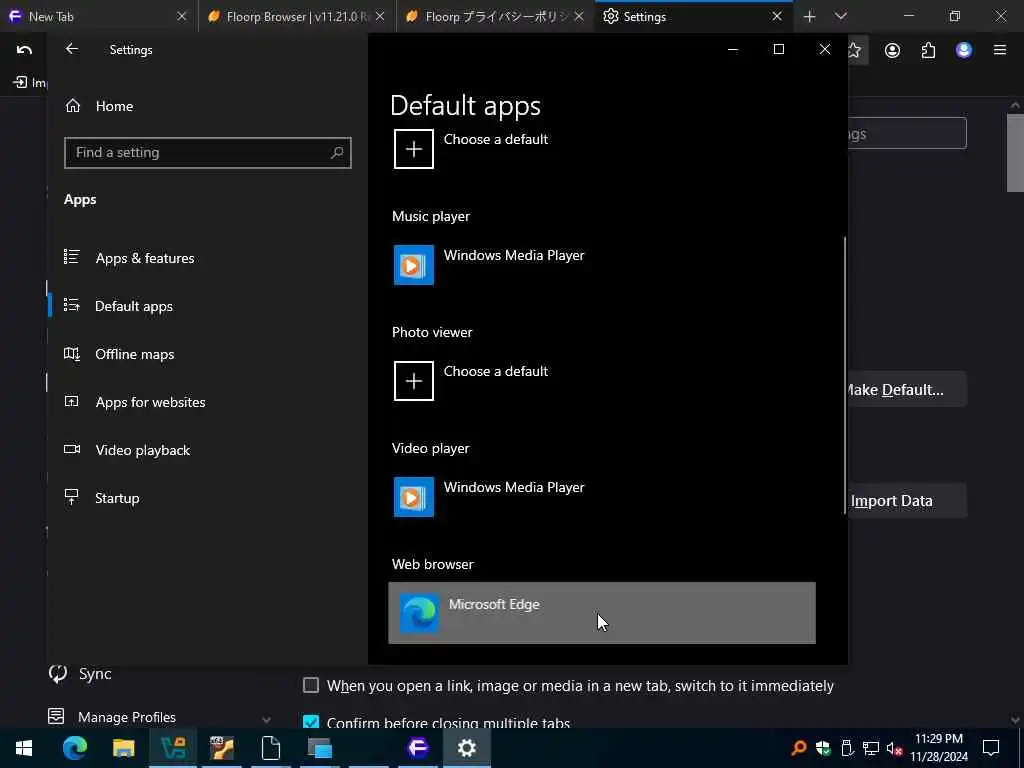
Task: Focus the Find a setting search box
Action: click(x=208, y=153)
